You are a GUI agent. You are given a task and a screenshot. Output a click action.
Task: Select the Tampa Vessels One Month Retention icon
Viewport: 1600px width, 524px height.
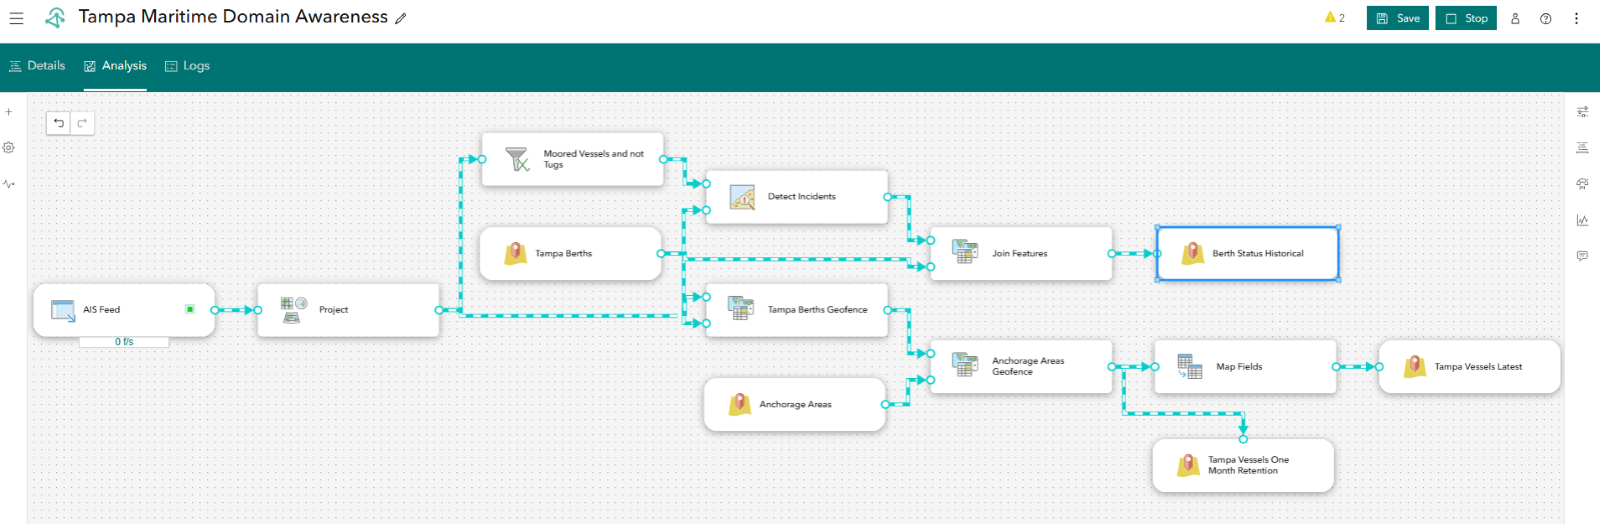[1187, 465]
